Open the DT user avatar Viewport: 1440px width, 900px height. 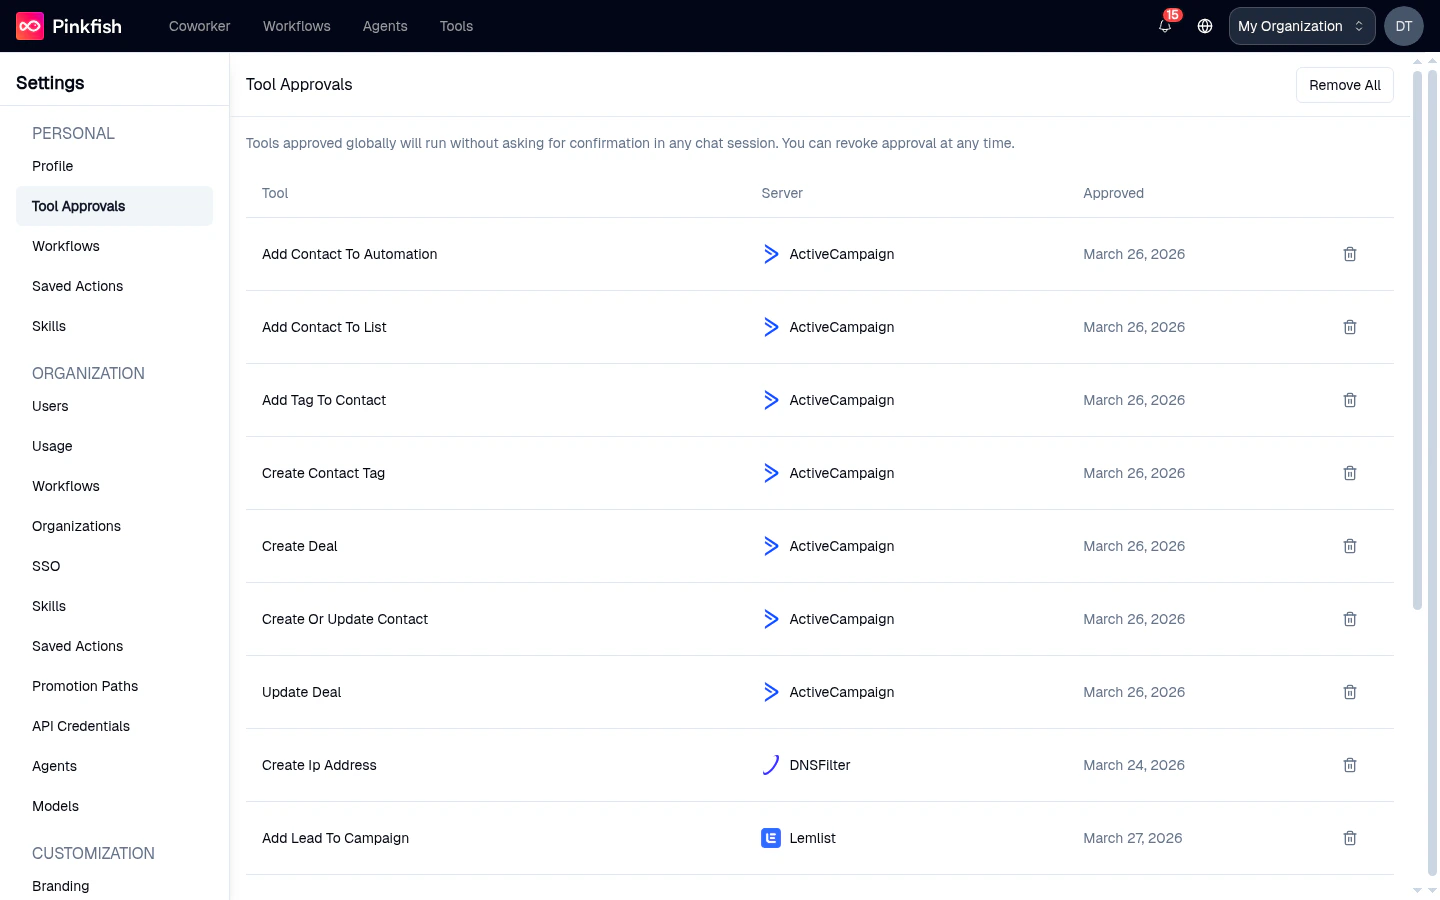pos(1403,26)
